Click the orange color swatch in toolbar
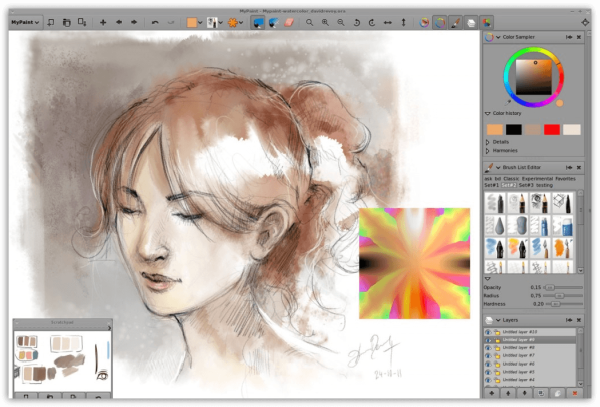The image size is (600, 407). [192, 21]
